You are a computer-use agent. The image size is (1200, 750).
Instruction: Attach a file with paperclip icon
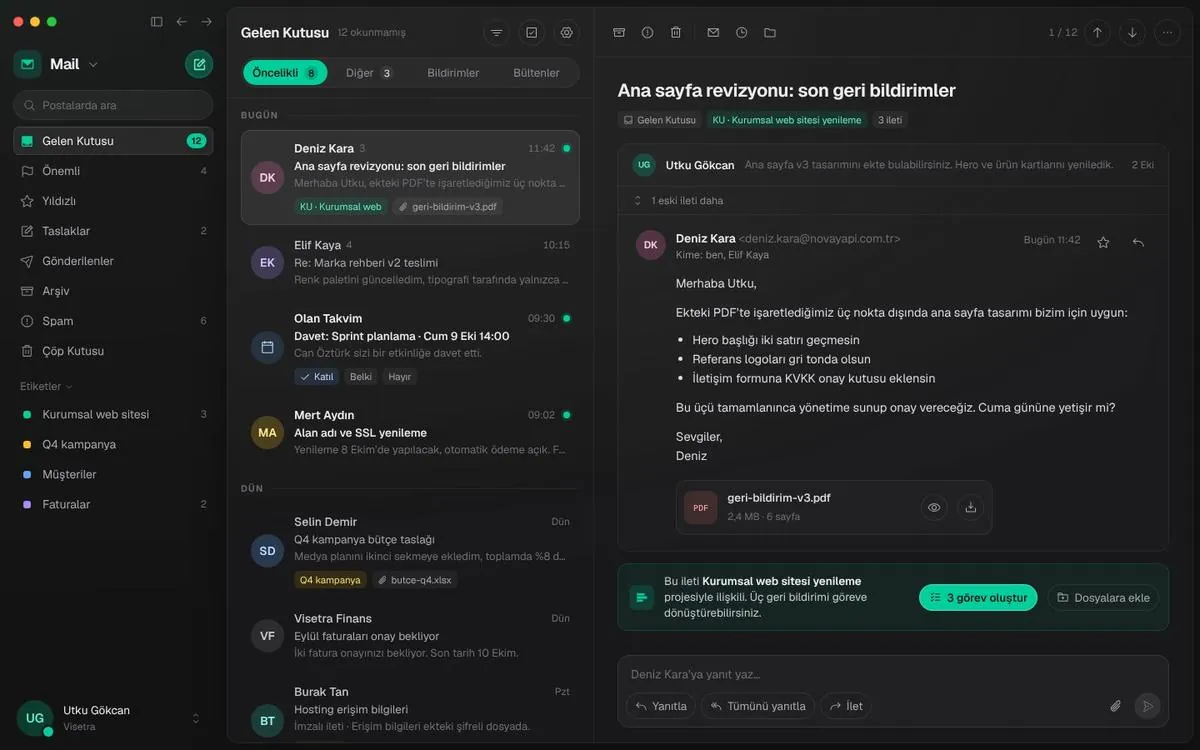1116,706
